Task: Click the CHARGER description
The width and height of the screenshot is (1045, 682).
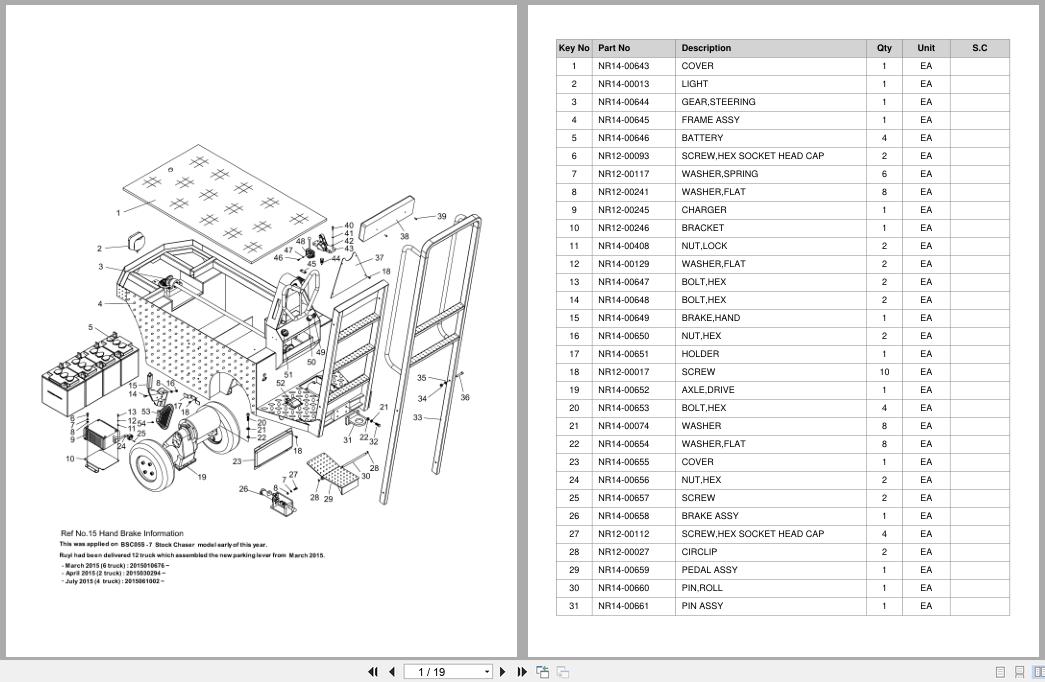Action: pos(704,210)
